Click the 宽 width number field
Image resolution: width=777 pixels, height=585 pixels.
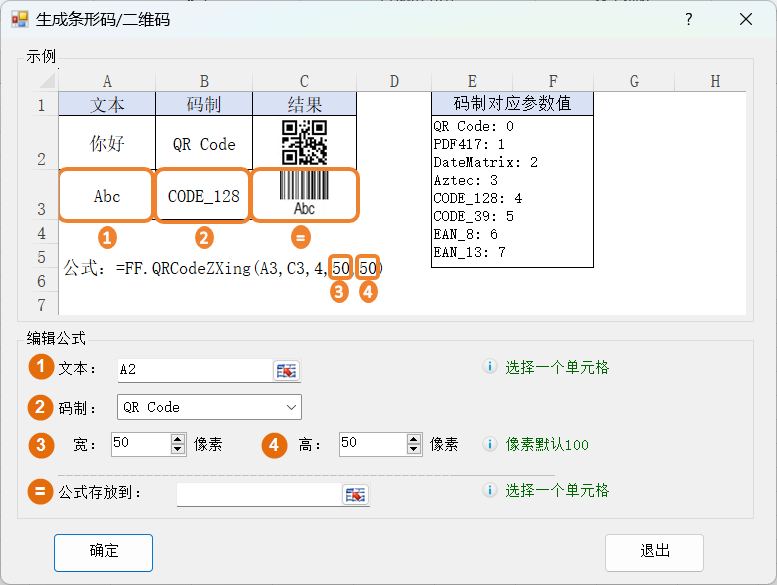[x=140, y=444]
